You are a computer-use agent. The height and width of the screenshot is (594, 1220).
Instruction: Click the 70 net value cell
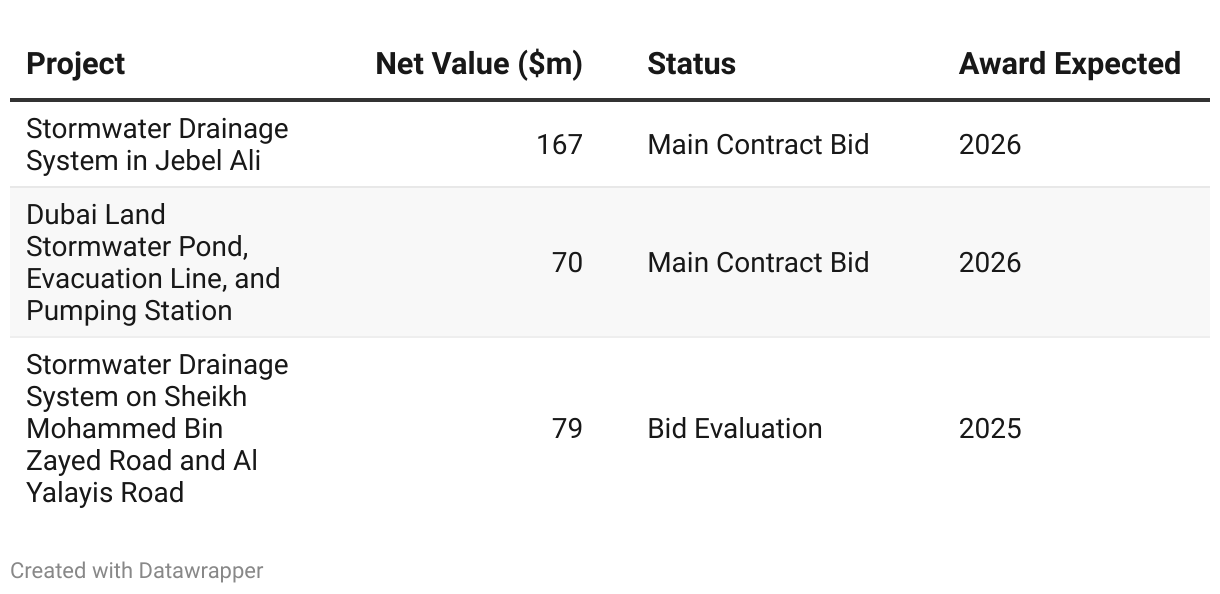pos(567,262)
